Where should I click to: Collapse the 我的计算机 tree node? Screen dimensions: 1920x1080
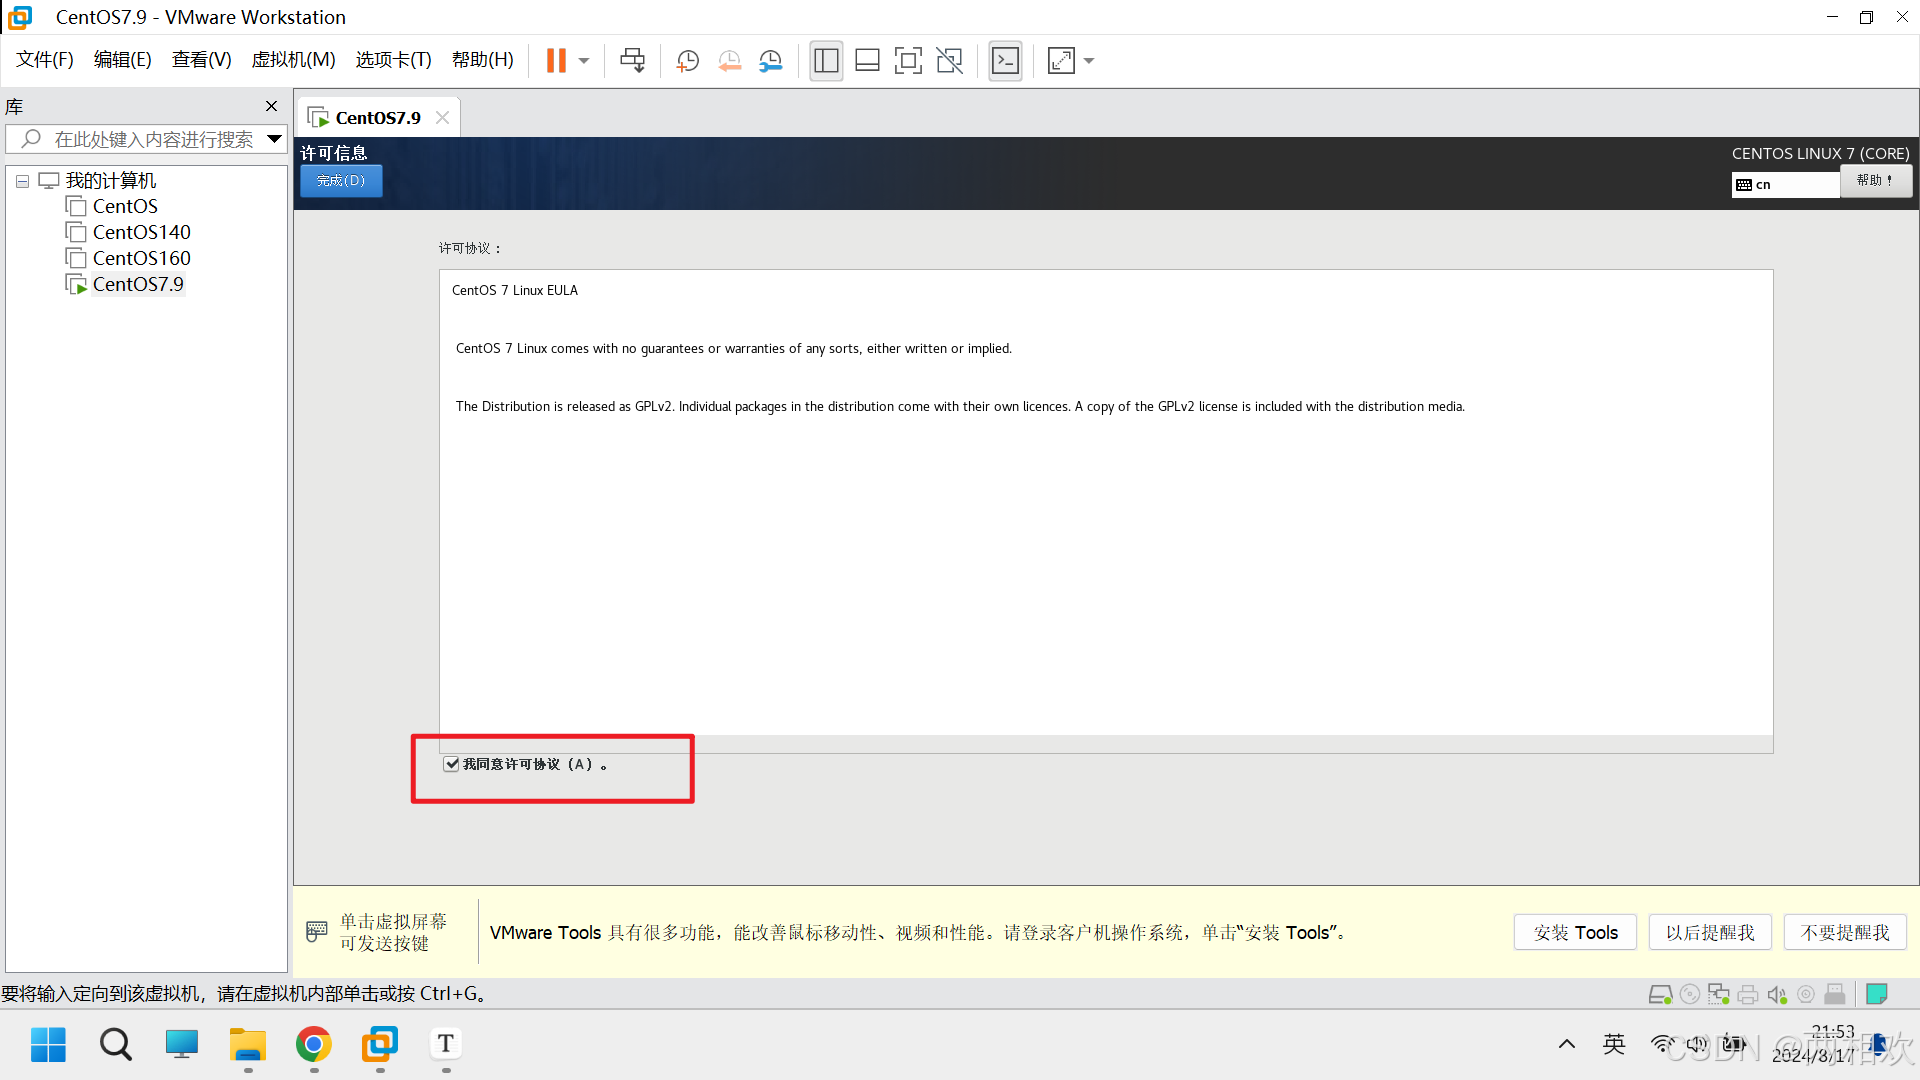[x=22, y=181]
